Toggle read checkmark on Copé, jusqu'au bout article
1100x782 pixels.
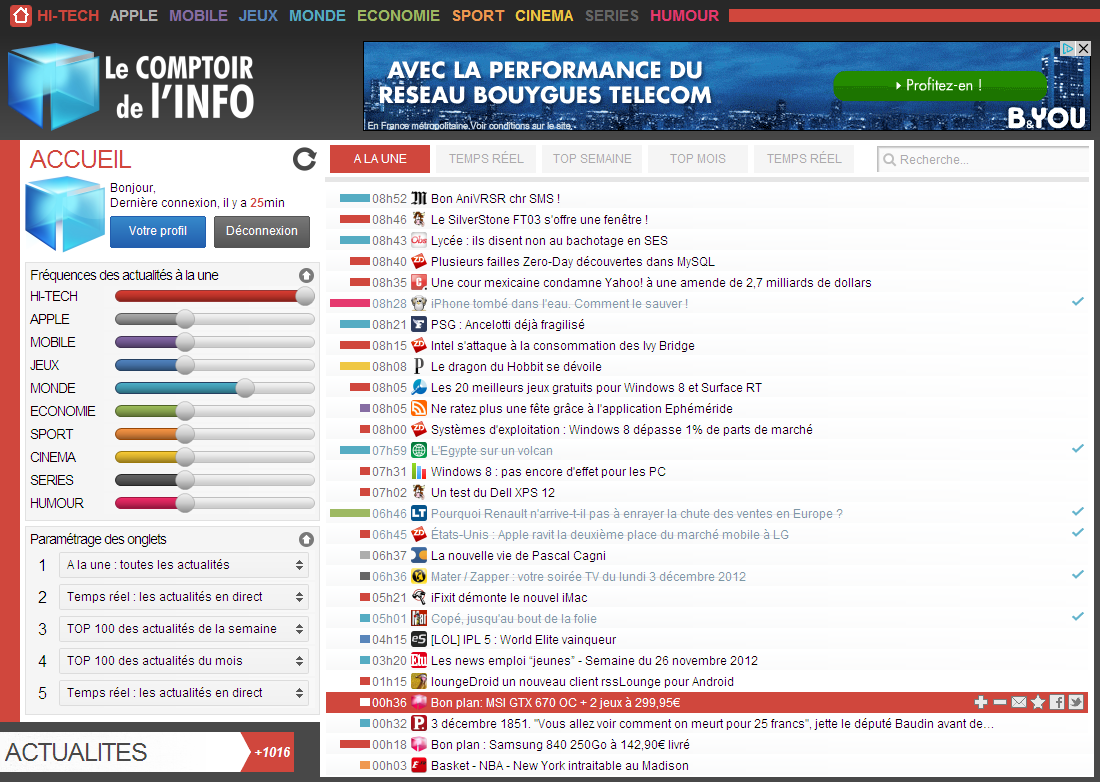[1078, 617]
